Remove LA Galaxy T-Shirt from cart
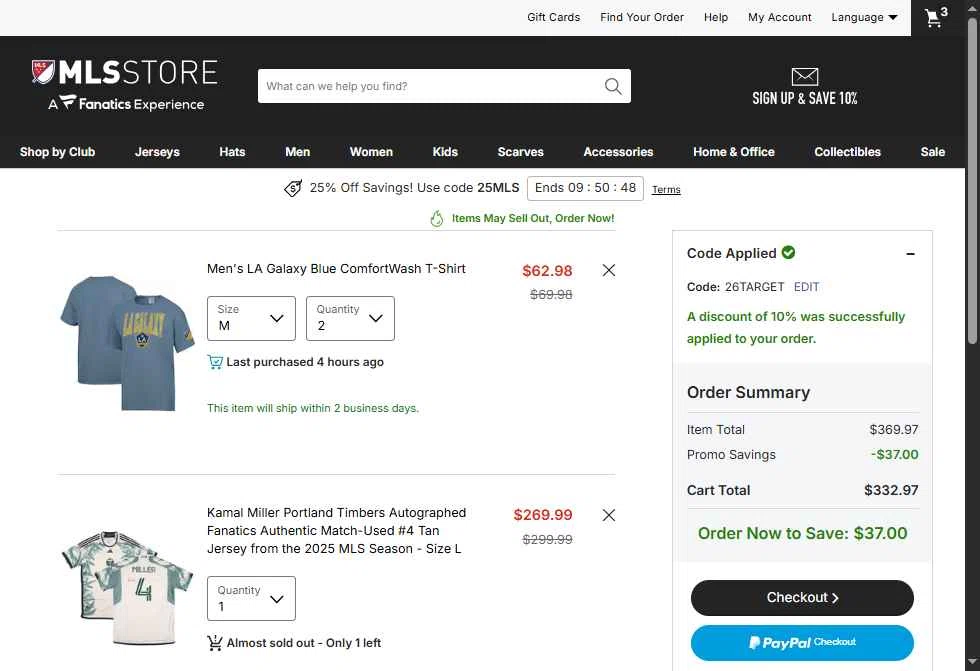This screenshot has width=980, height=671. click(x=609, y=270)
